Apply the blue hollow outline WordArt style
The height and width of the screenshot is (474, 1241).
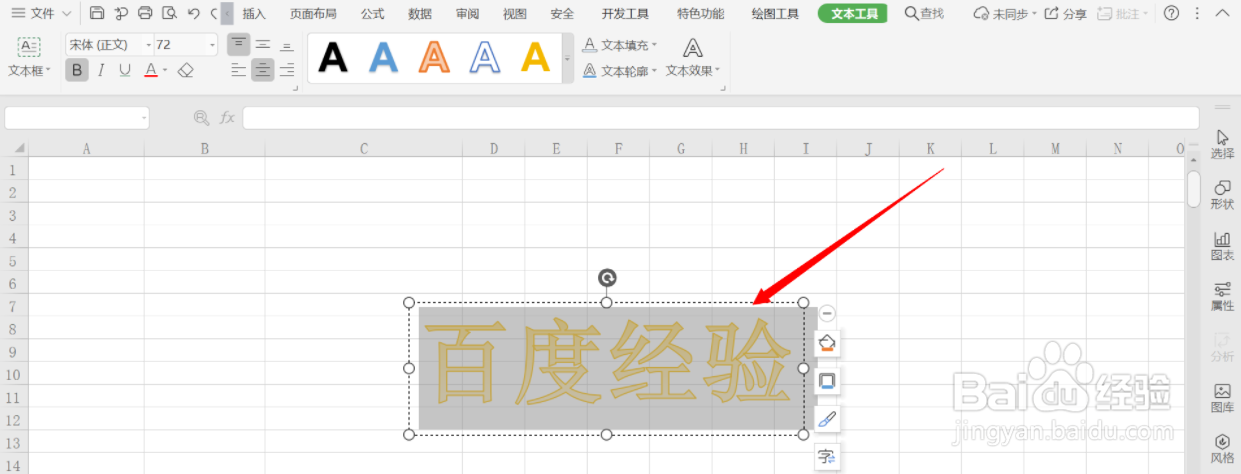[485, 58]
